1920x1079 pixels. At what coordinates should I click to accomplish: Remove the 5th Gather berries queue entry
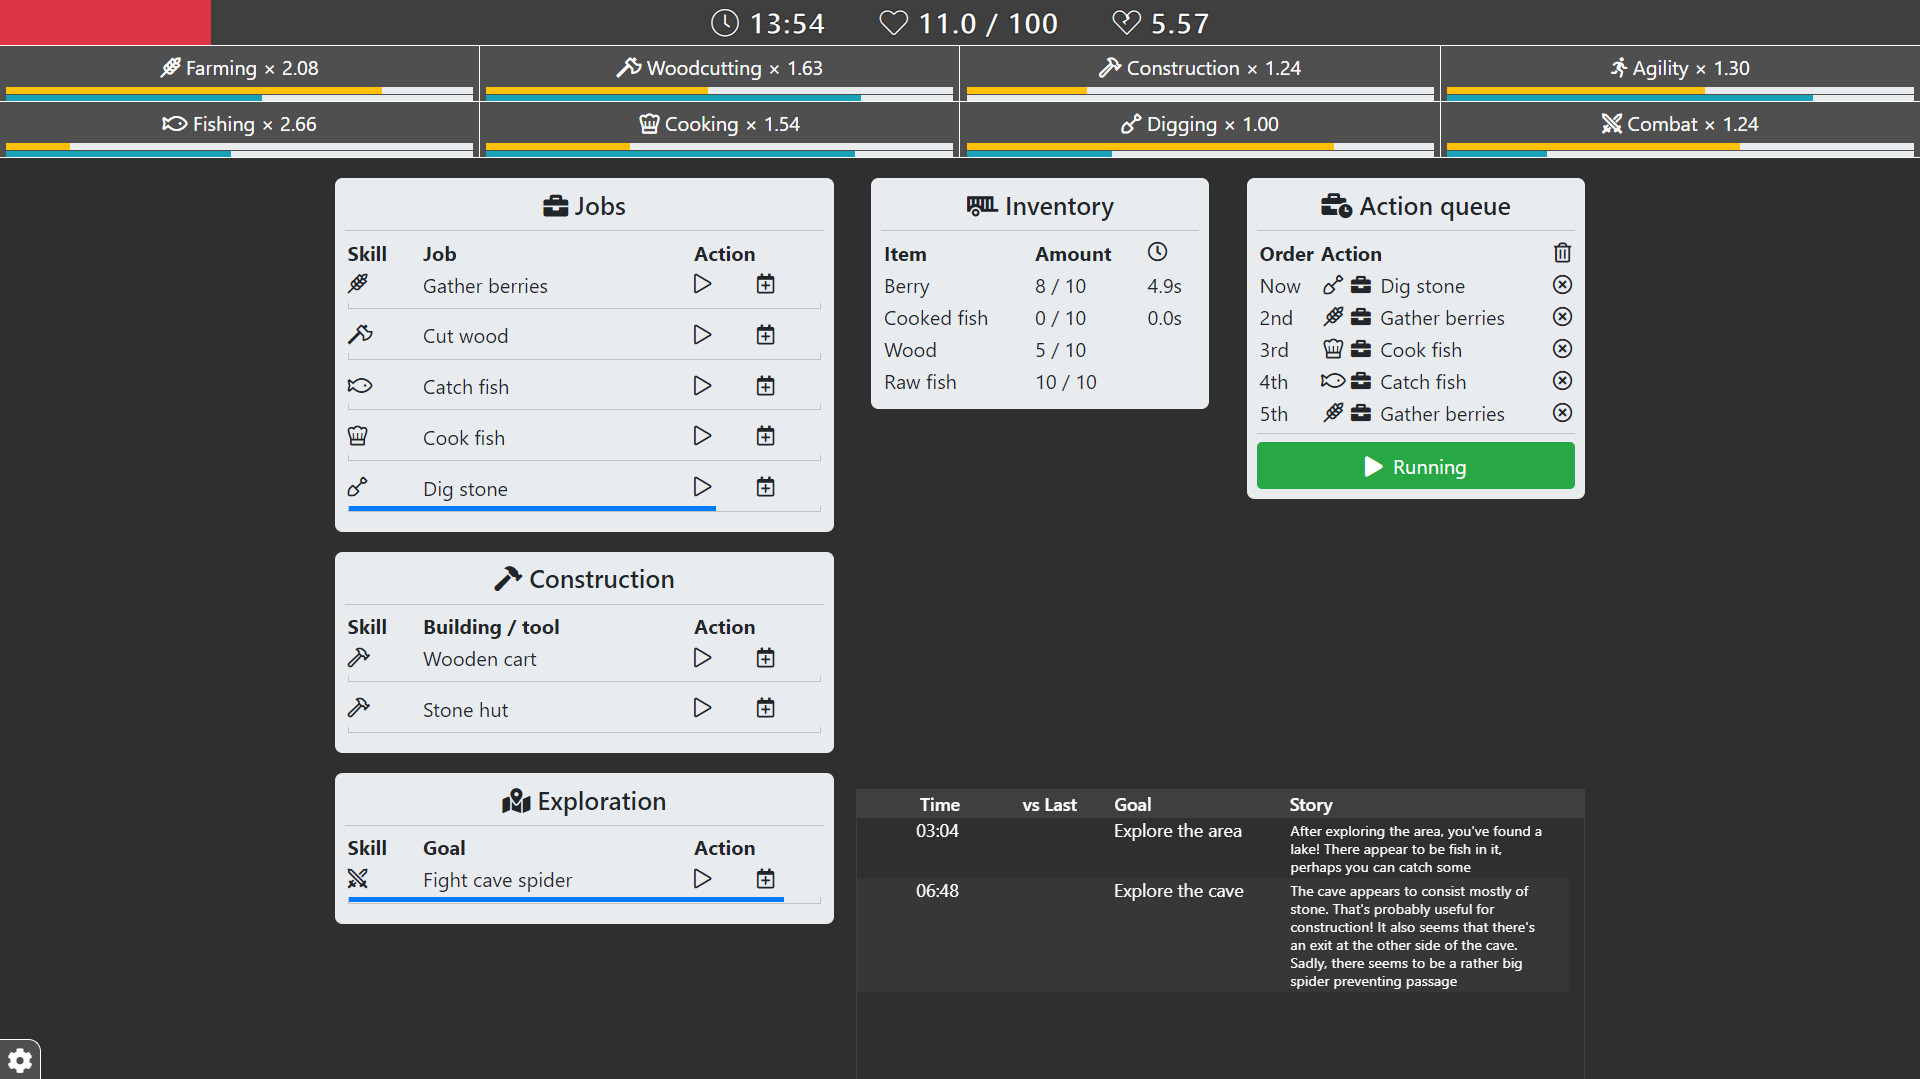1562,412
